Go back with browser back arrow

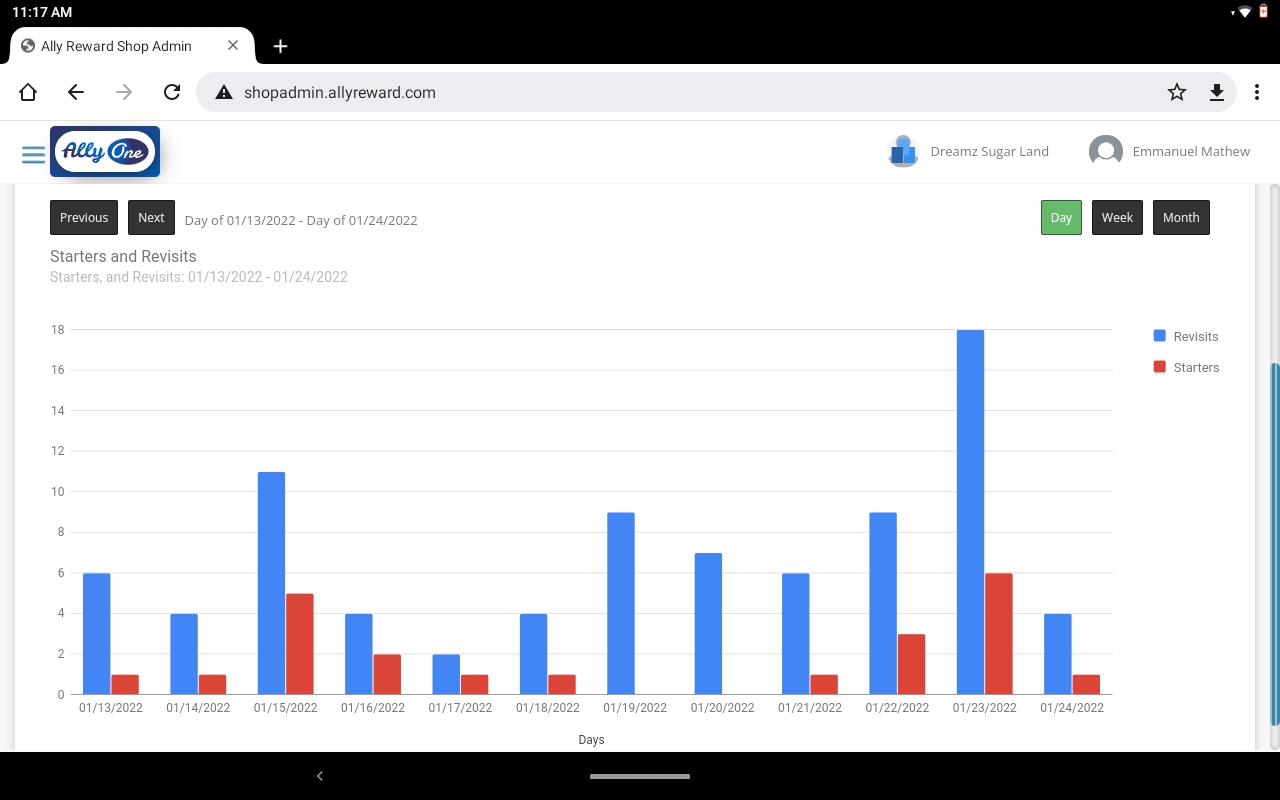coord(76,92)
